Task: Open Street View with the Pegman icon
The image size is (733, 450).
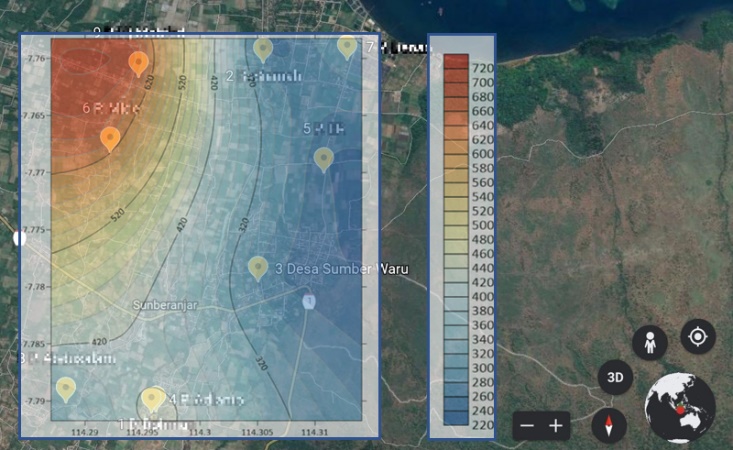Action: 650,343
